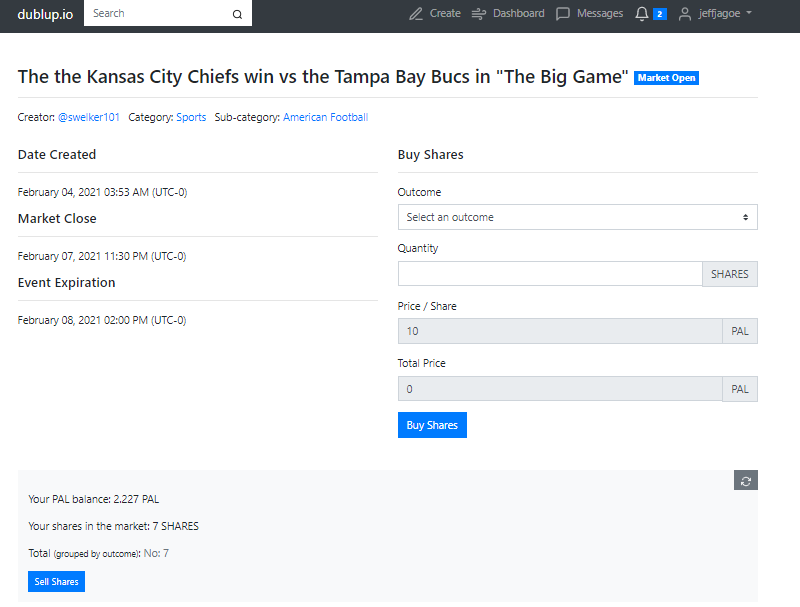This screenshot has width=800, height=607.
Task: Open the Dashboard menu item
Action: 508,14
